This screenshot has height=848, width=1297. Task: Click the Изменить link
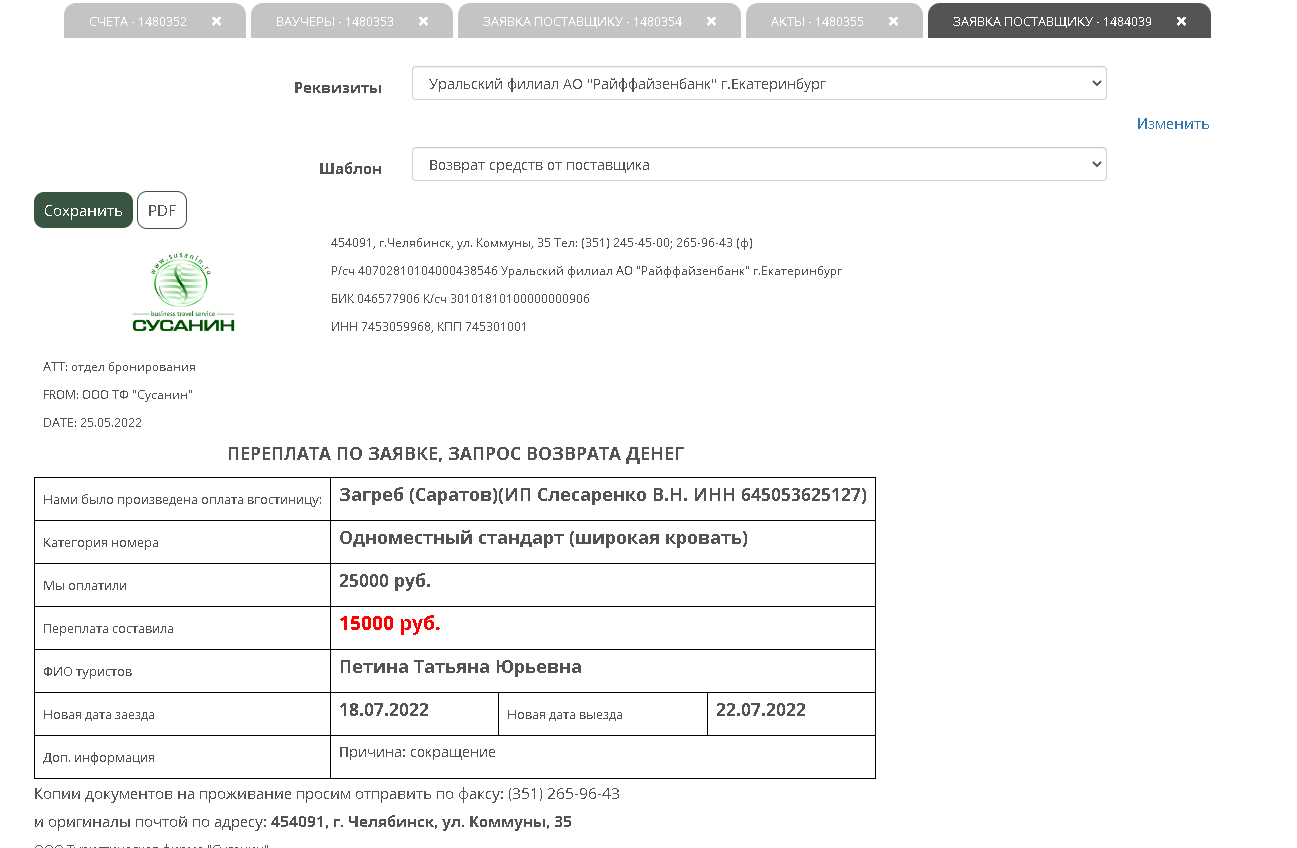pyautogui.click(x=1172, y=124)
